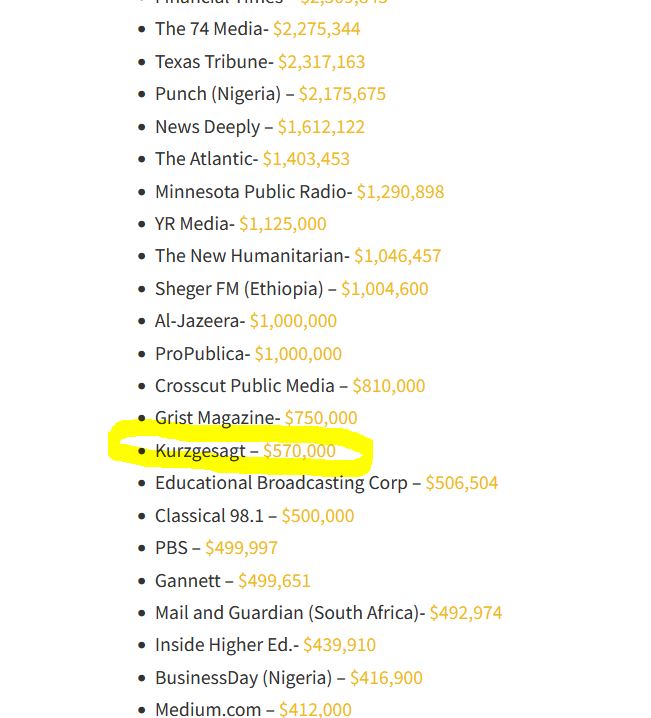Select The Atlantic $1,403,453 link
The image size is (651, 718).
coord(306,159)
